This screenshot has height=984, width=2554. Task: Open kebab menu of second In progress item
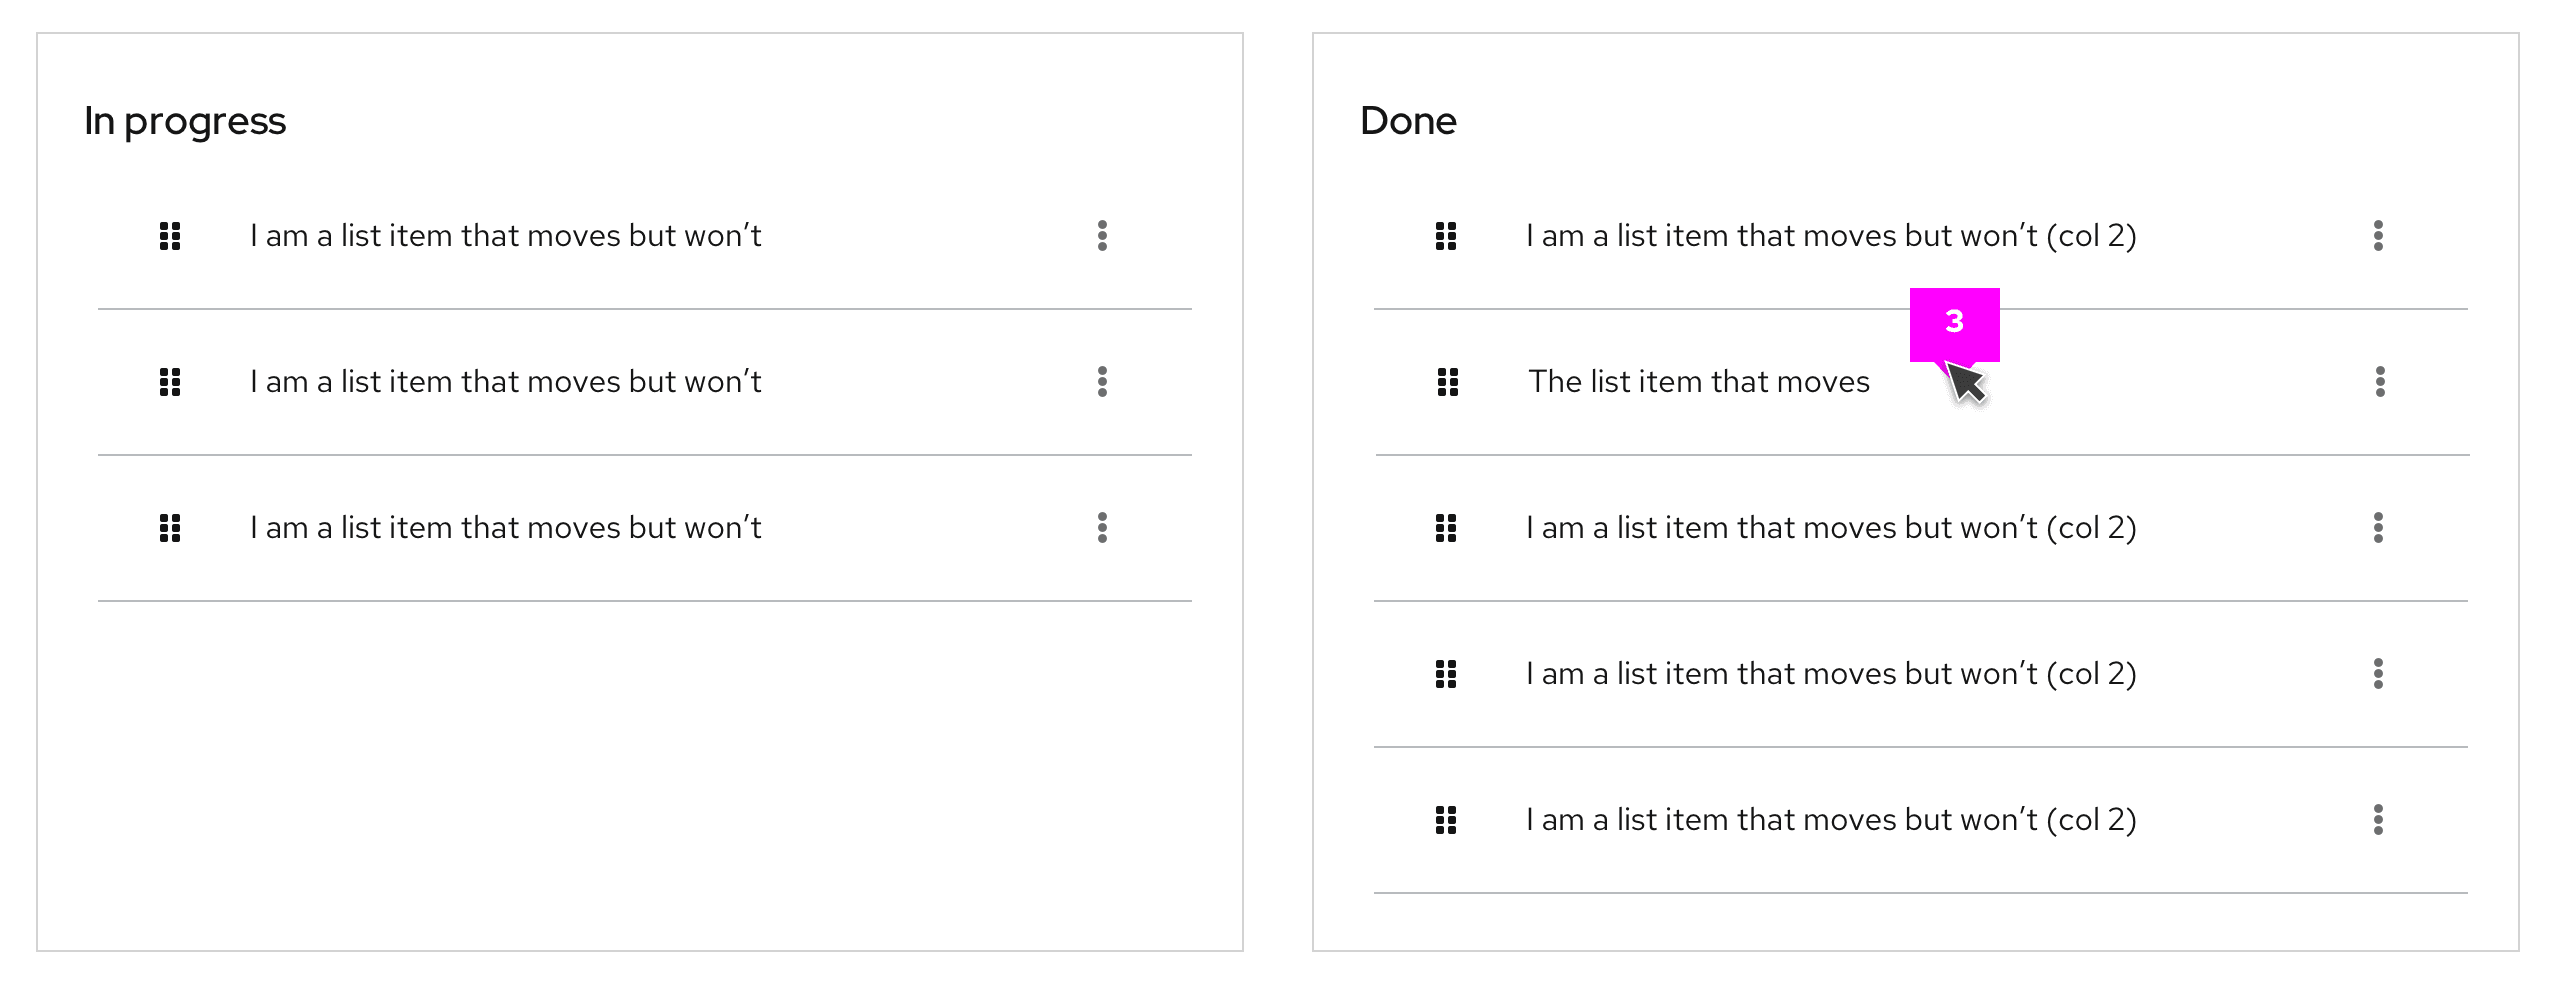point(1102,382)
